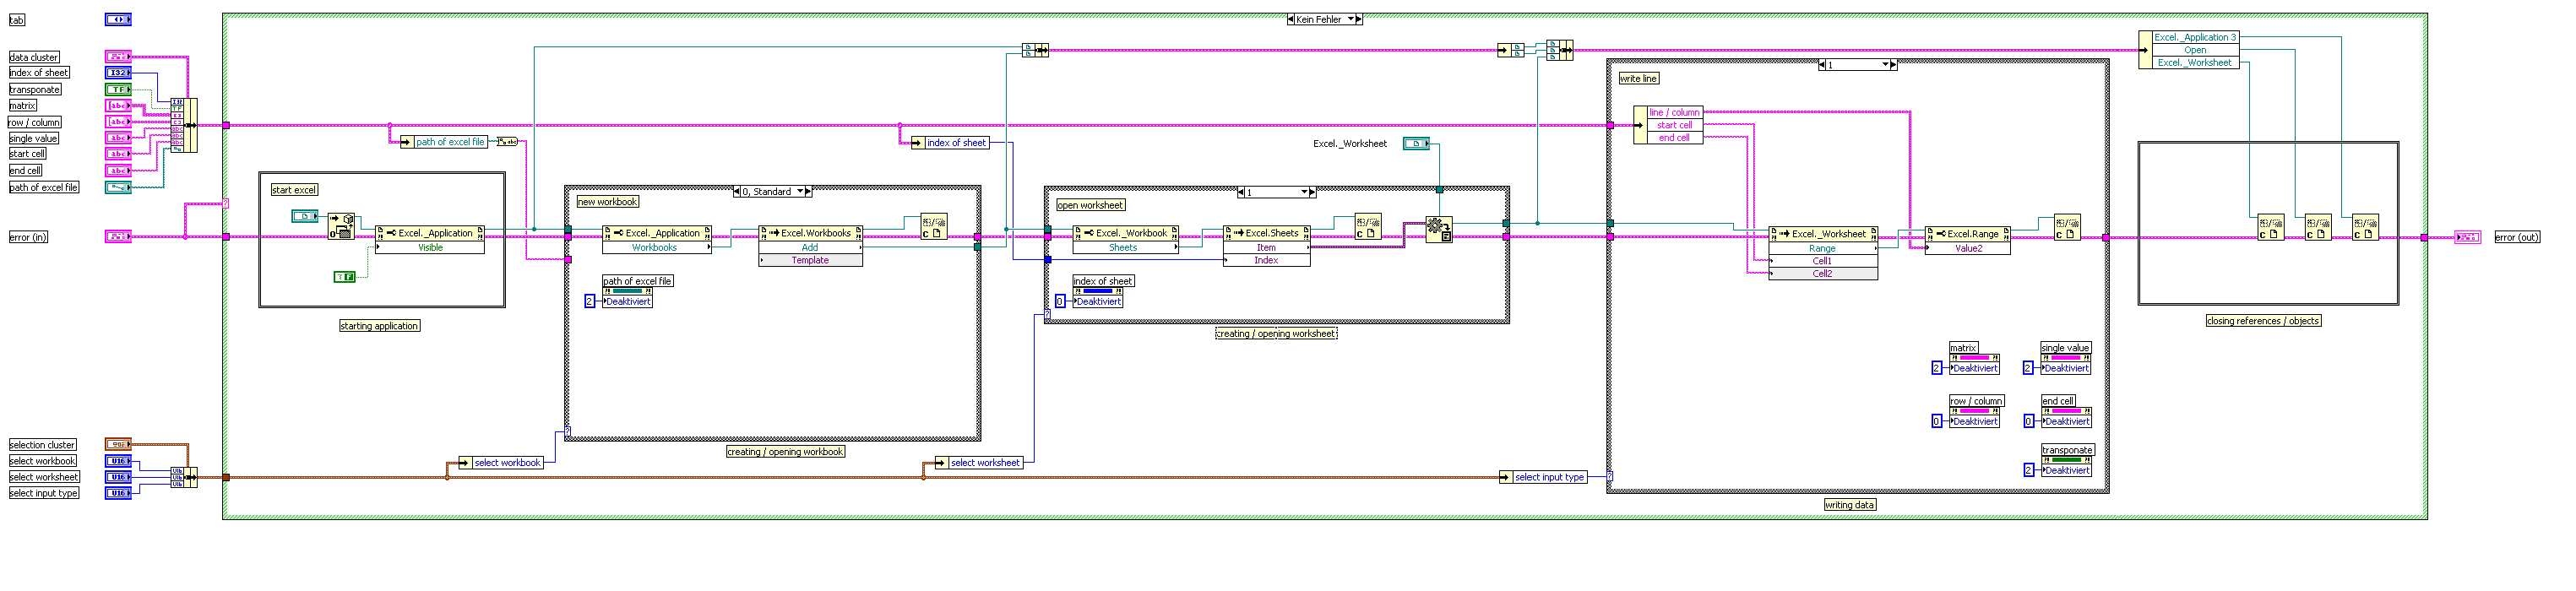Select the selection cluster terminal

[x=118, y=444]
